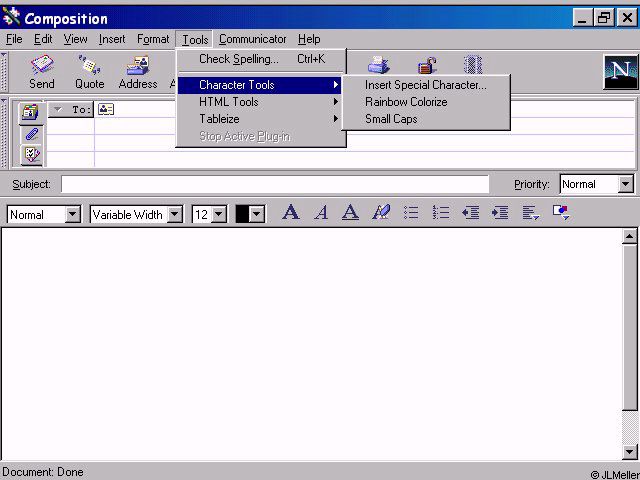Open the Help menu
The height and width of the screenshot is (480, 640).
[x=309, y=39]
